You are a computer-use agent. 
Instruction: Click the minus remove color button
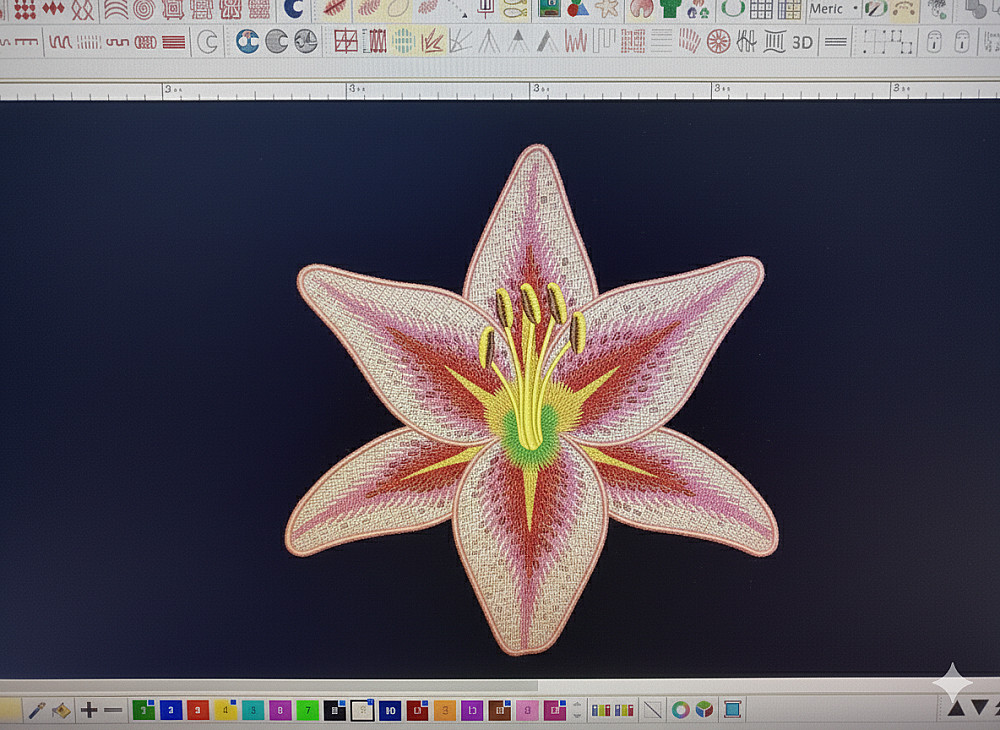(x=114, y=710)
